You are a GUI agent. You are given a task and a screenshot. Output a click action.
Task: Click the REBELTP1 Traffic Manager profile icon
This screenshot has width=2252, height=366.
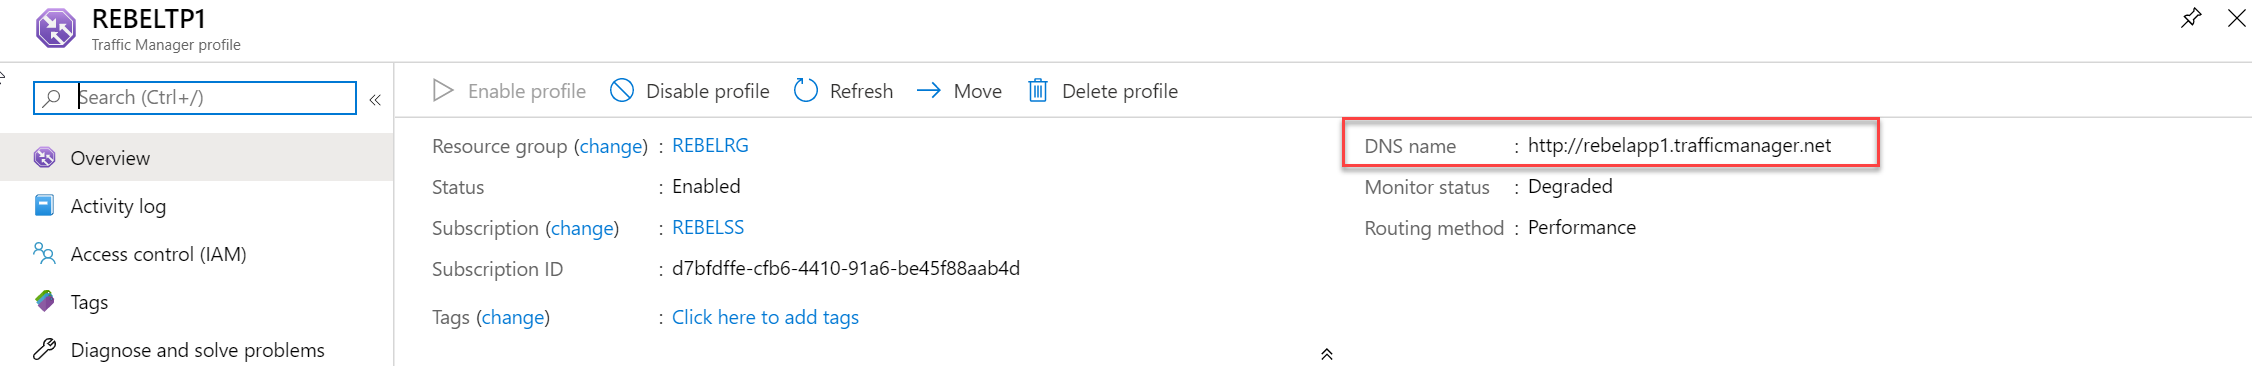coord(55,28)
